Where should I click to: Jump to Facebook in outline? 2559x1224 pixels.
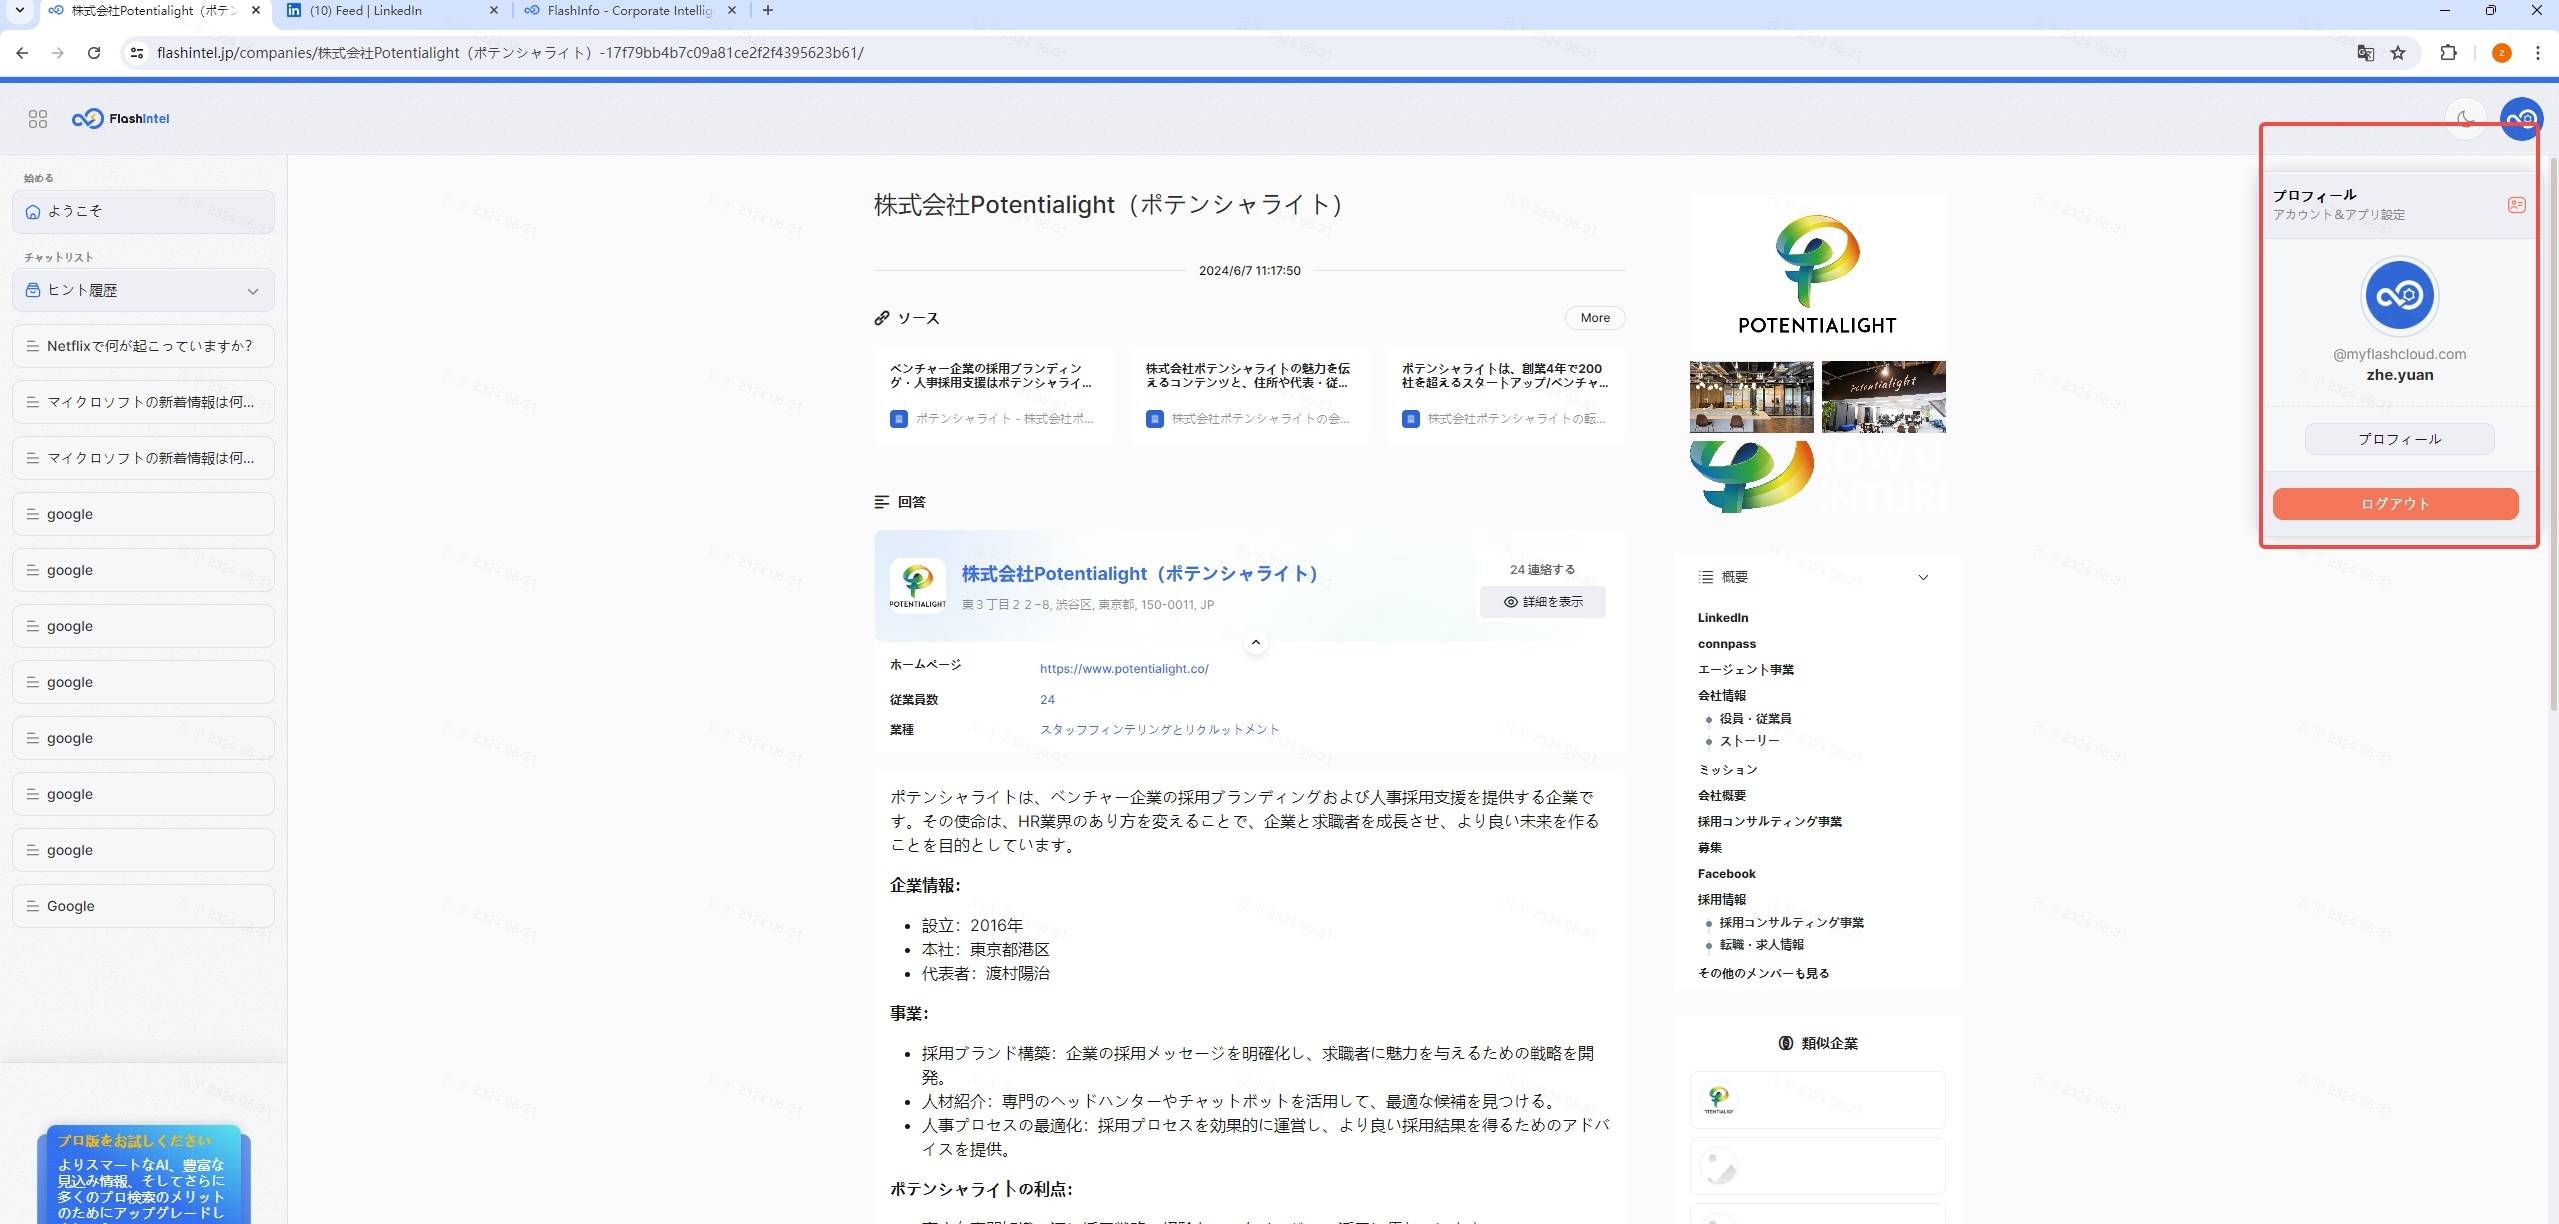point(1726,874)
